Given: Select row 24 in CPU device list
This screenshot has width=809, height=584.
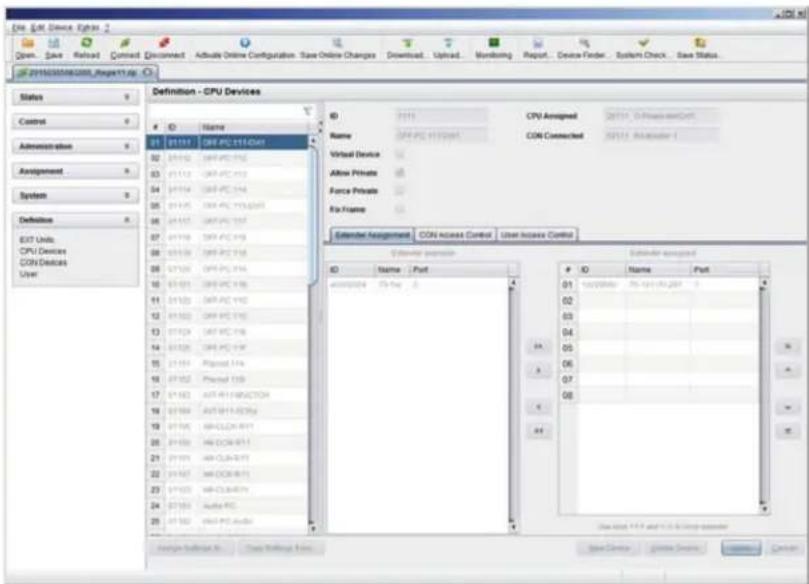Looking at the screenshot, I should point(228,506).
